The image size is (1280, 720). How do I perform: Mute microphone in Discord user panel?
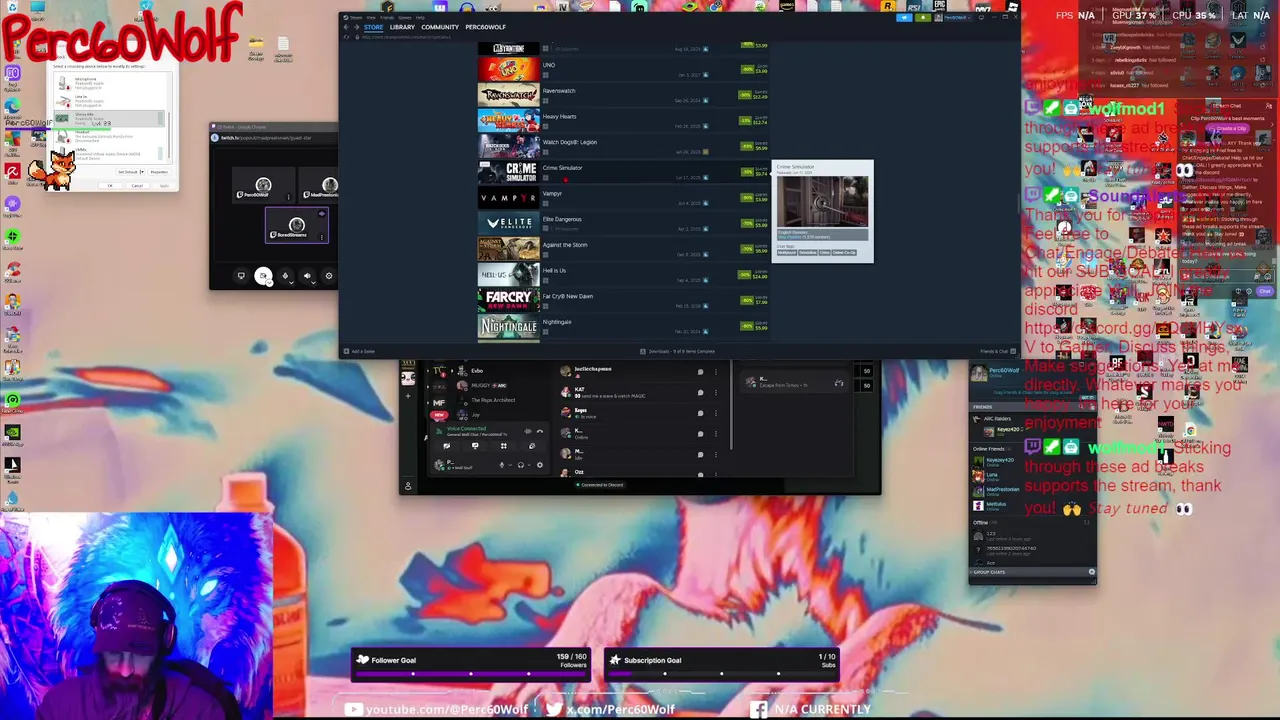tap(502, 465)
